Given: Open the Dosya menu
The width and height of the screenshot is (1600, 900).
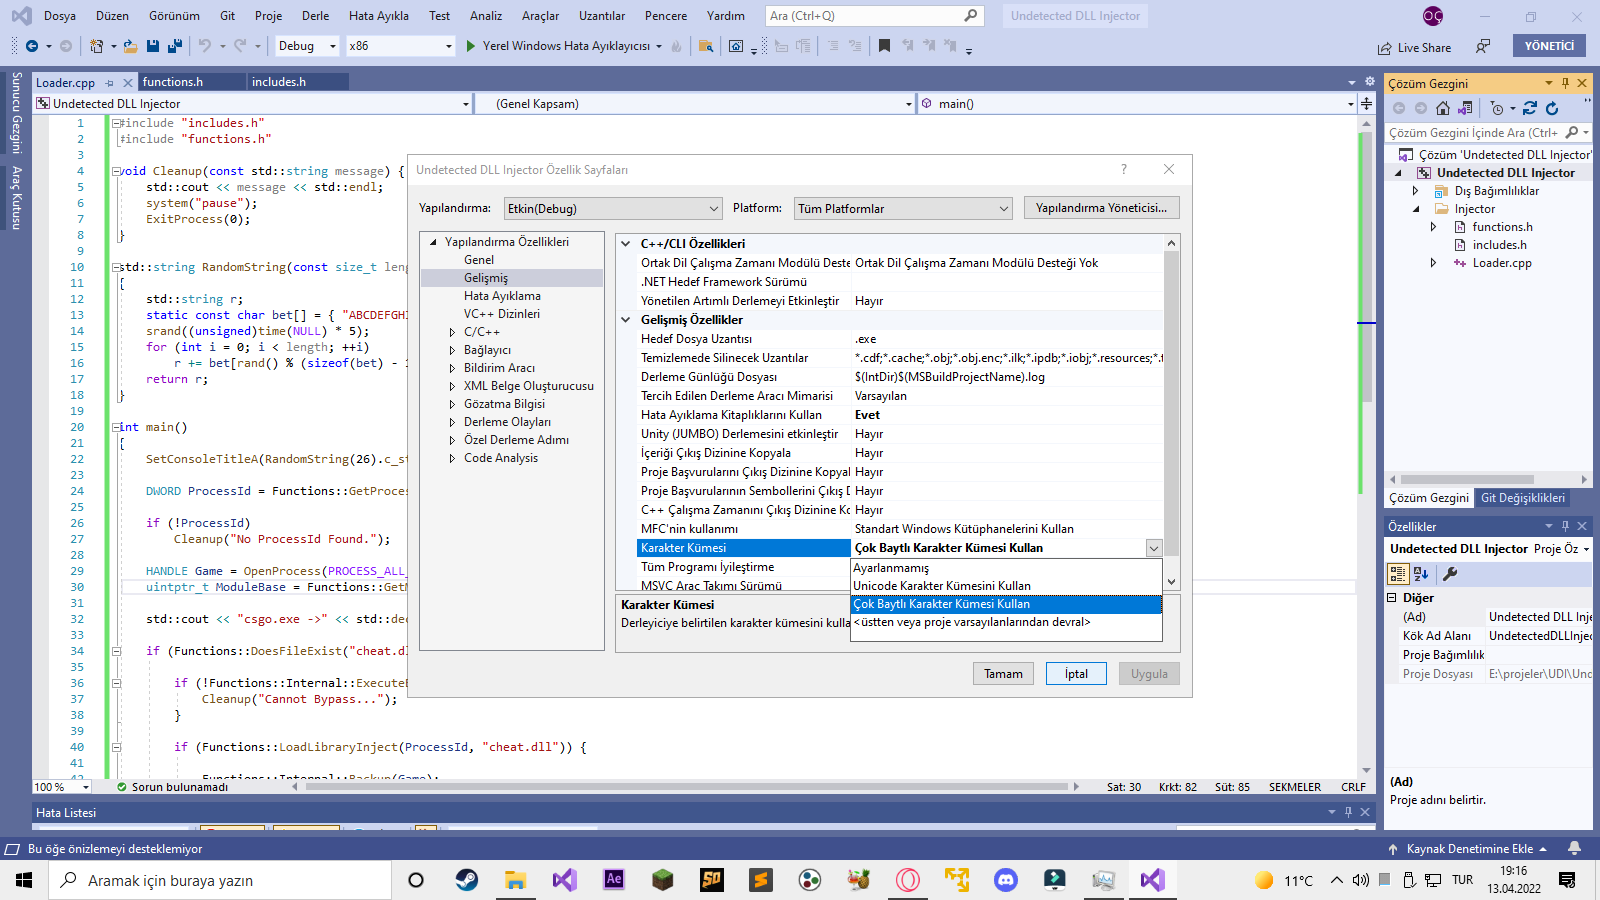Looking at the screenshot, I should pyautogui.click(x=60, y=16).
